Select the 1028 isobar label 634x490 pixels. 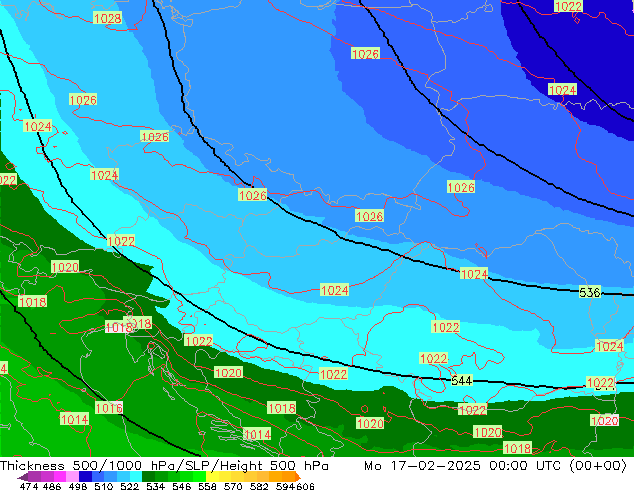point(107,18)
